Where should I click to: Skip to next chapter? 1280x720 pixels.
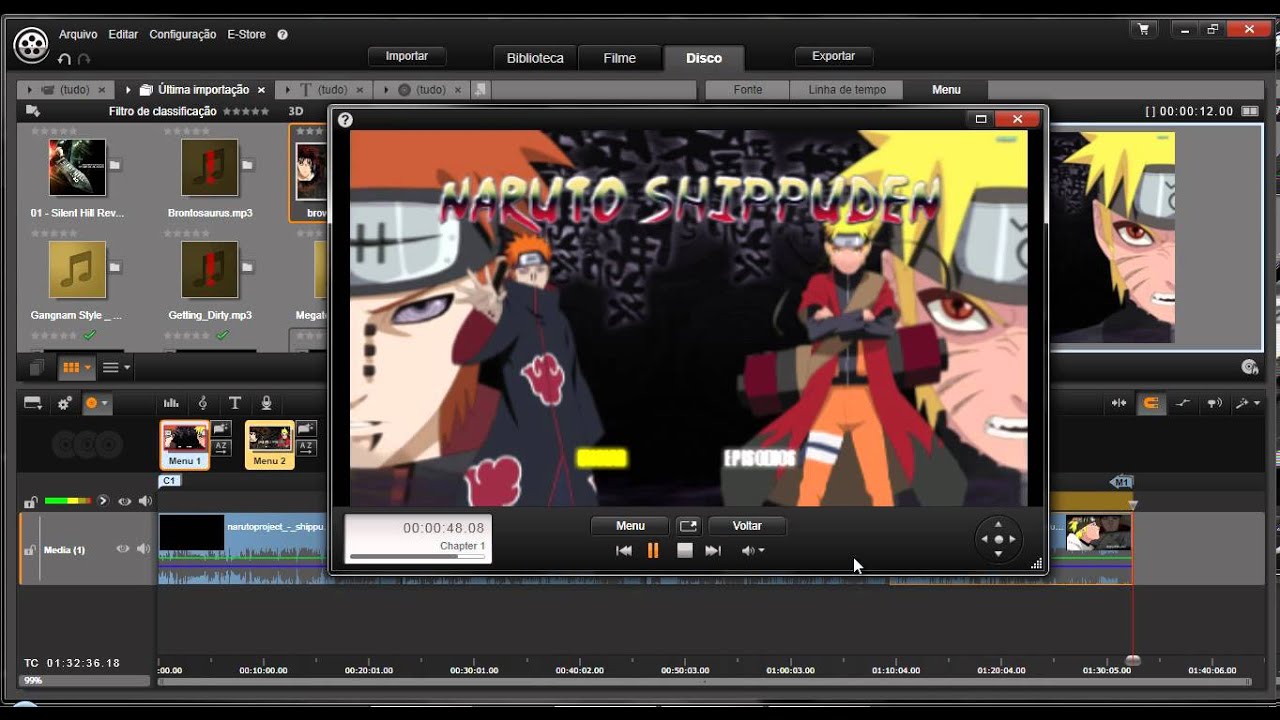pyautogui.click(x=713, y=550)
